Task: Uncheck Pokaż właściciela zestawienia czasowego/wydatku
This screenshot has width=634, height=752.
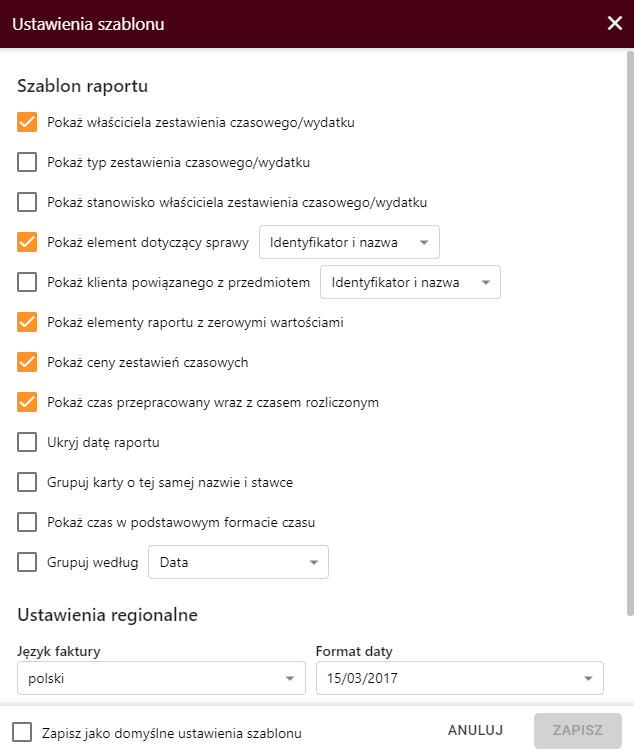Action: (x=27, y=122)
